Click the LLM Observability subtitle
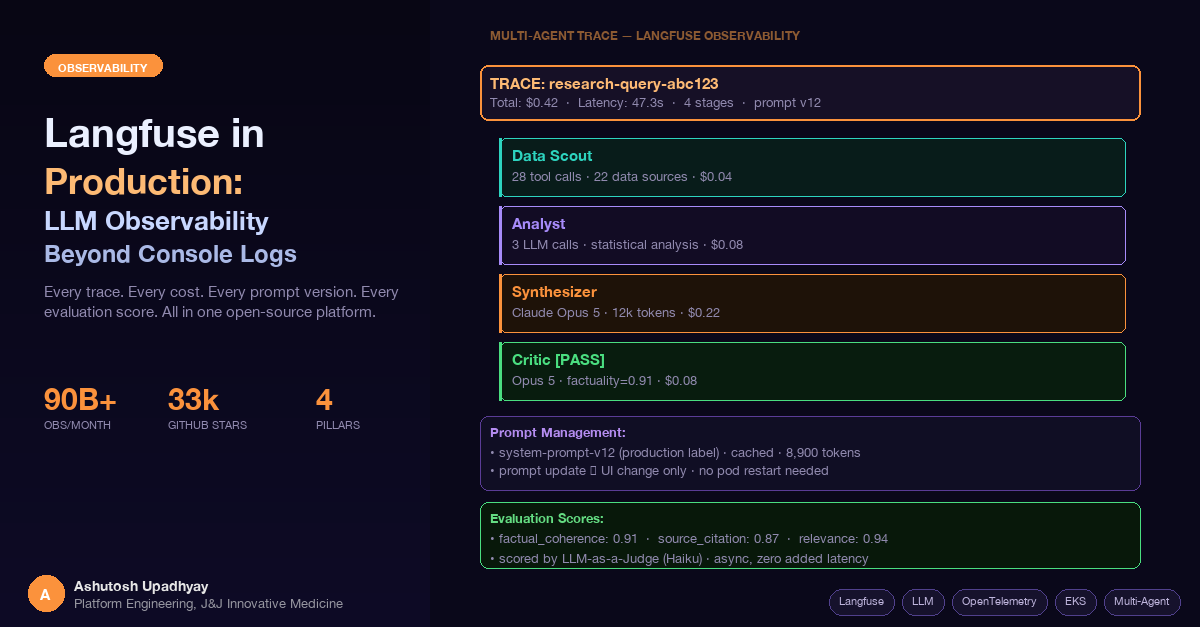The height and width of the screenshot is (627, 1200). pos(156,221)
